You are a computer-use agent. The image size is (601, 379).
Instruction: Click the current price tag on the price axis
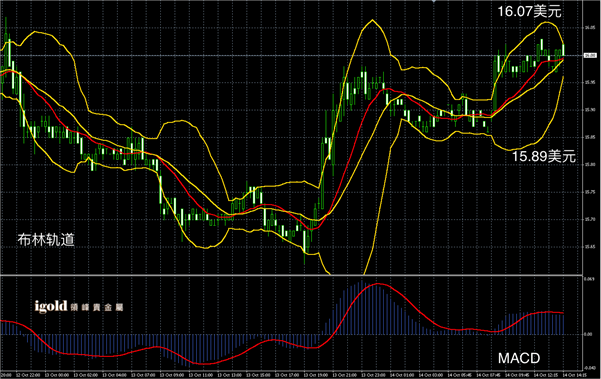590,56
